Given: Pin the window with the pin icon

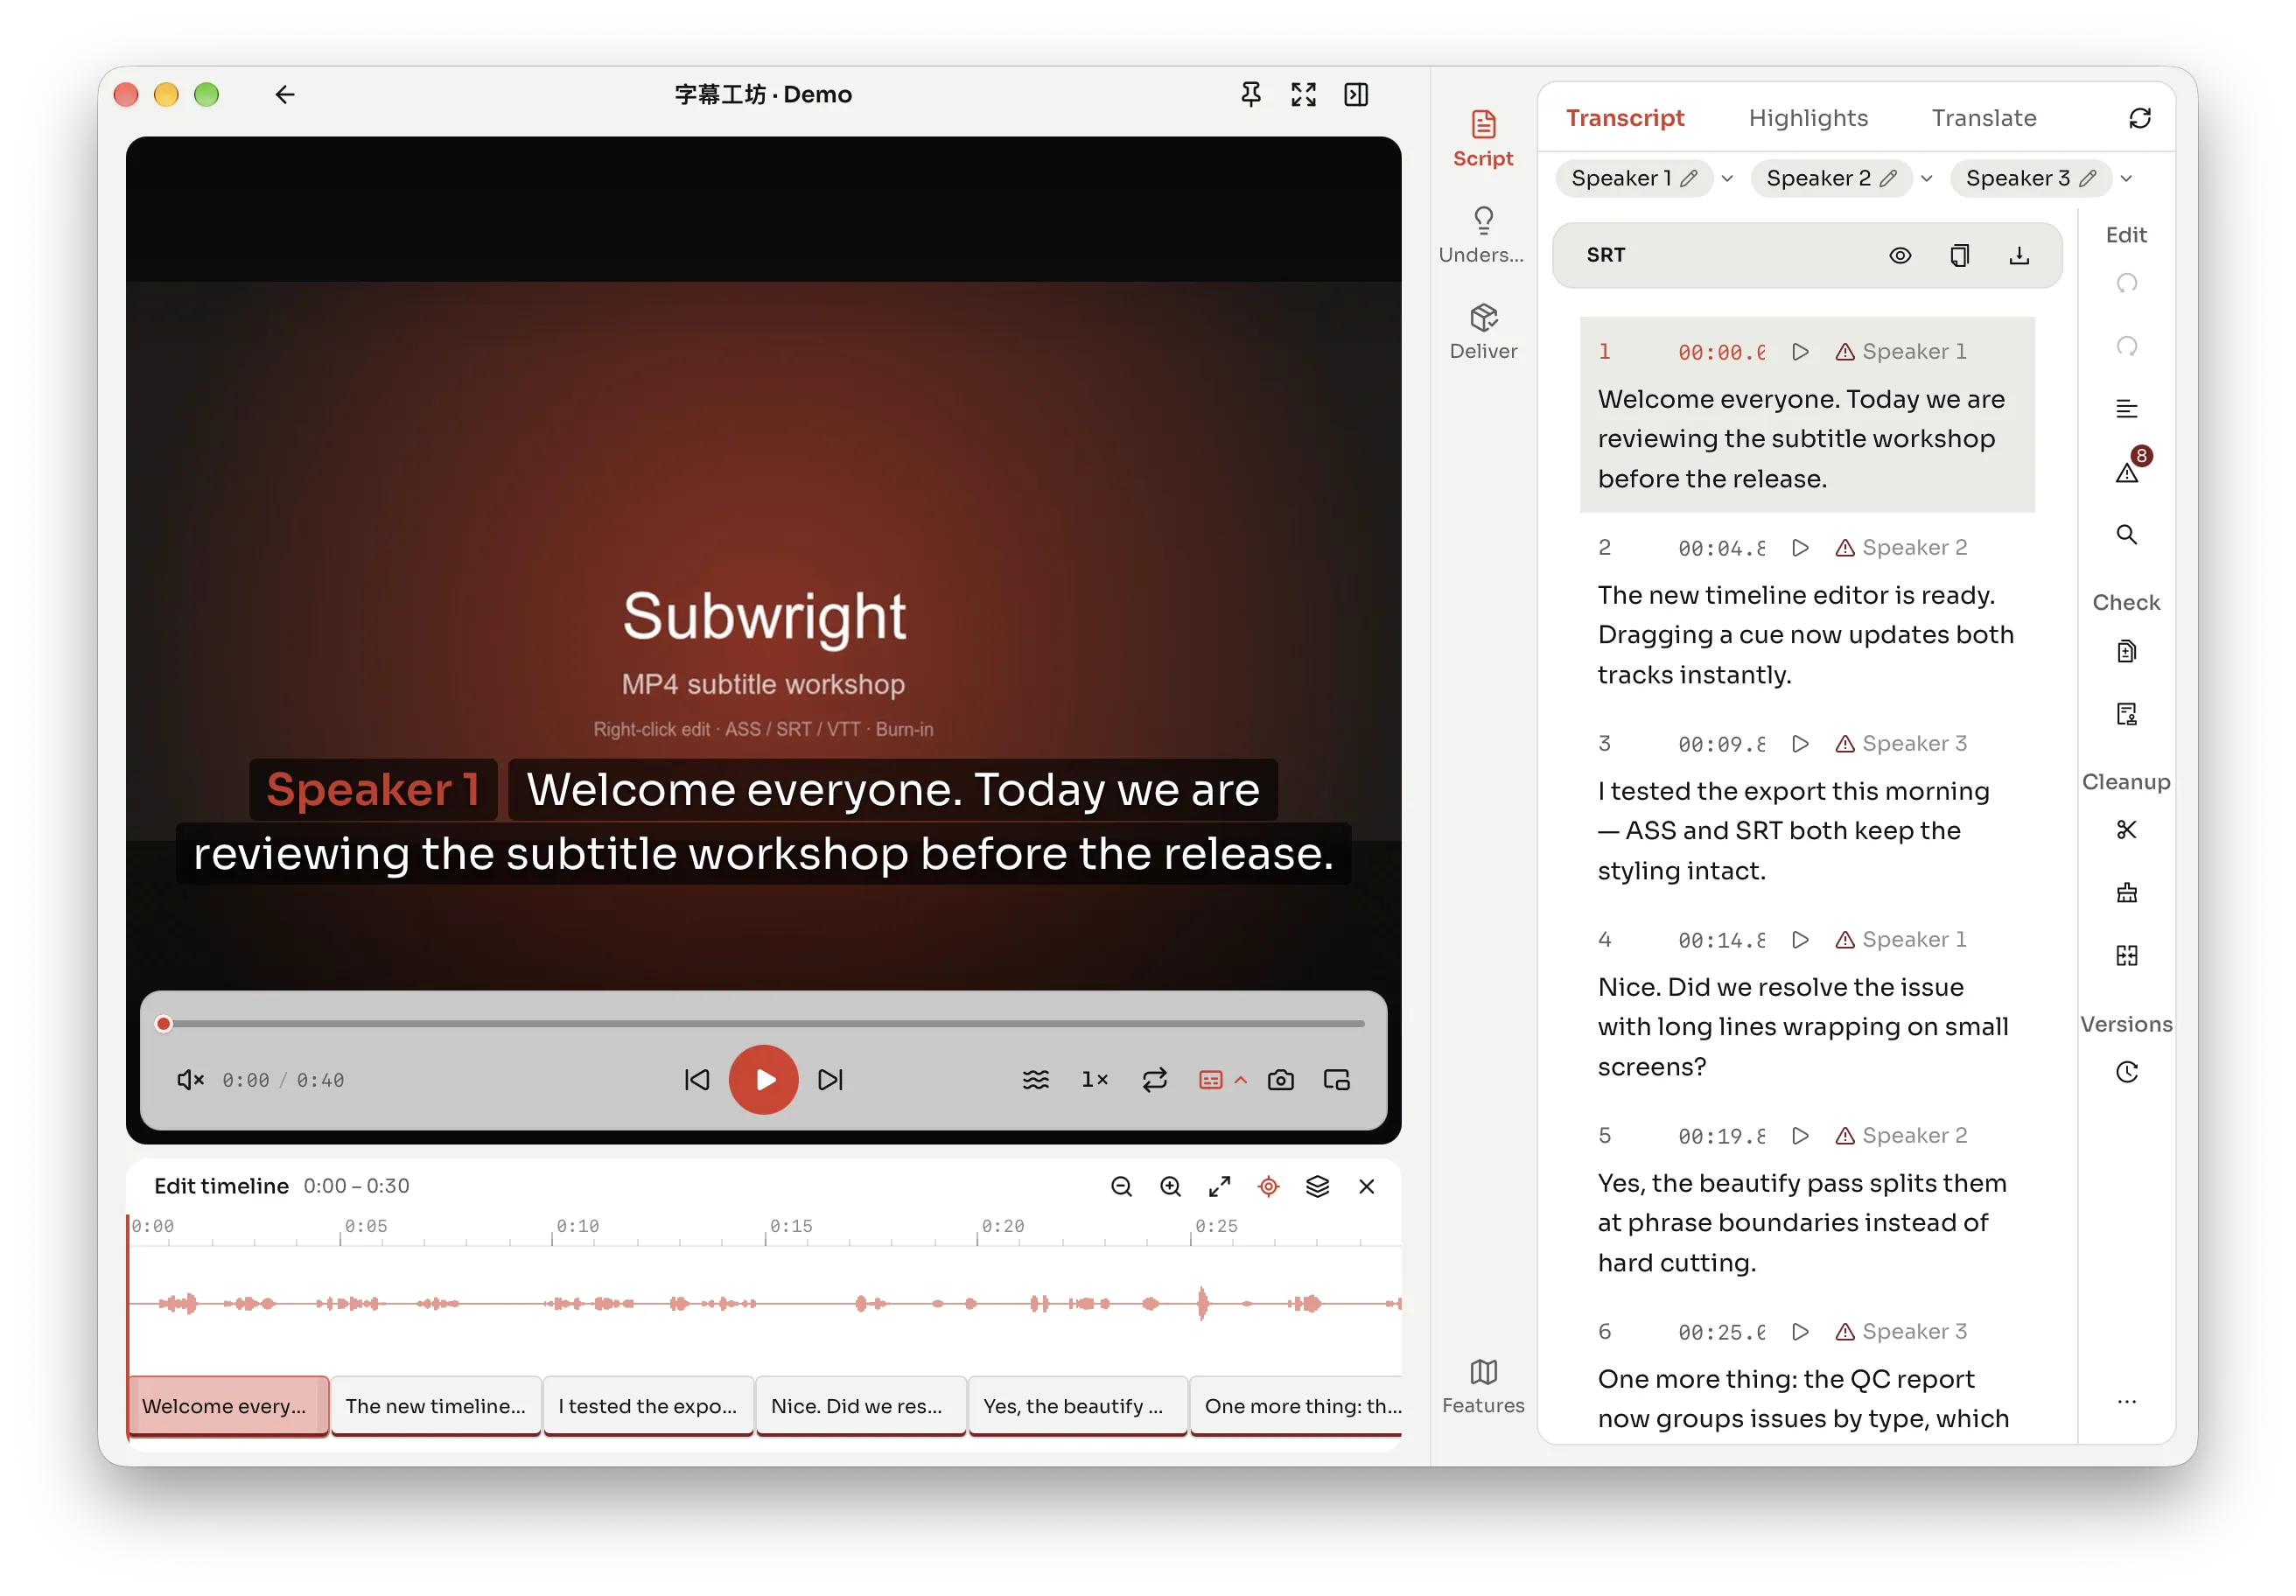Looking at the screenshot, I should 1250,95.
